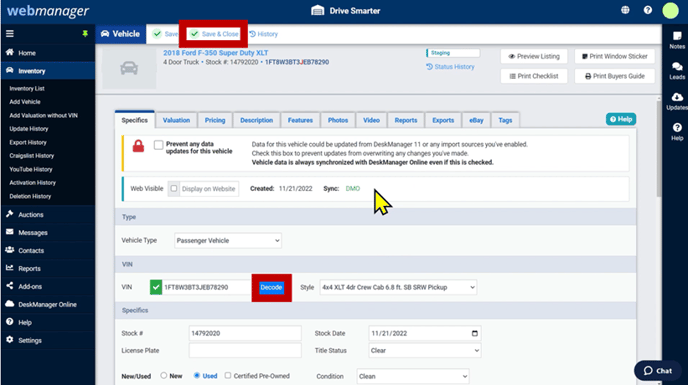Open Export History
Viewport: 688px width, 385px height.
click(28, 143)
